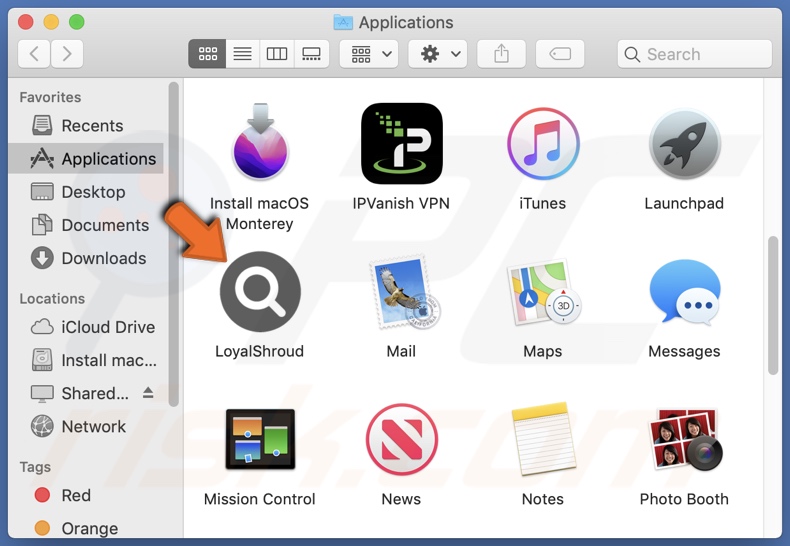Viewport: 790px width, 546px height.
Task: Switch to icon view
Action: (207, 53)
